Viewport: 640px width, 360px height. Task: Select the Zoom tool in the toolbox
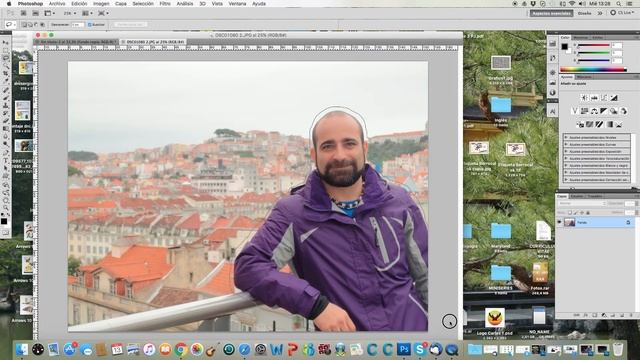(x=6, y=207)
